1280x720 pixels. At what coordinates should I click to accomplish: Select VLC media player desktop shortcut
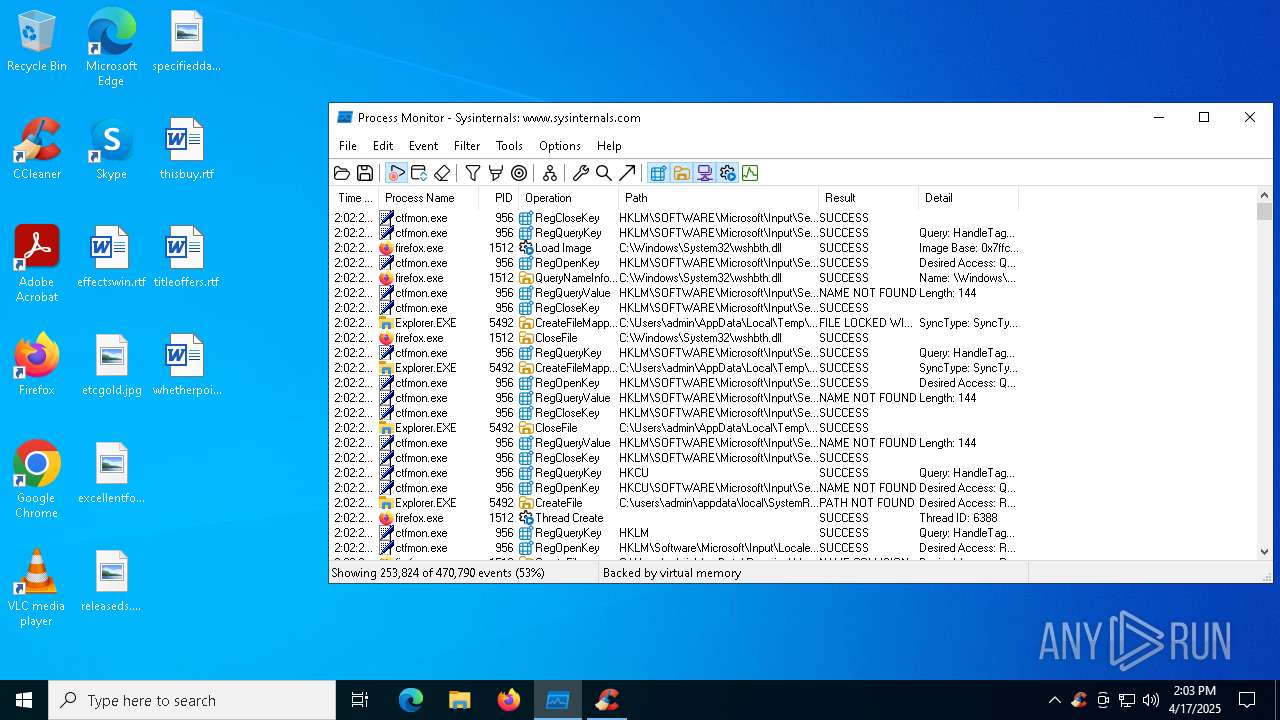37,588
